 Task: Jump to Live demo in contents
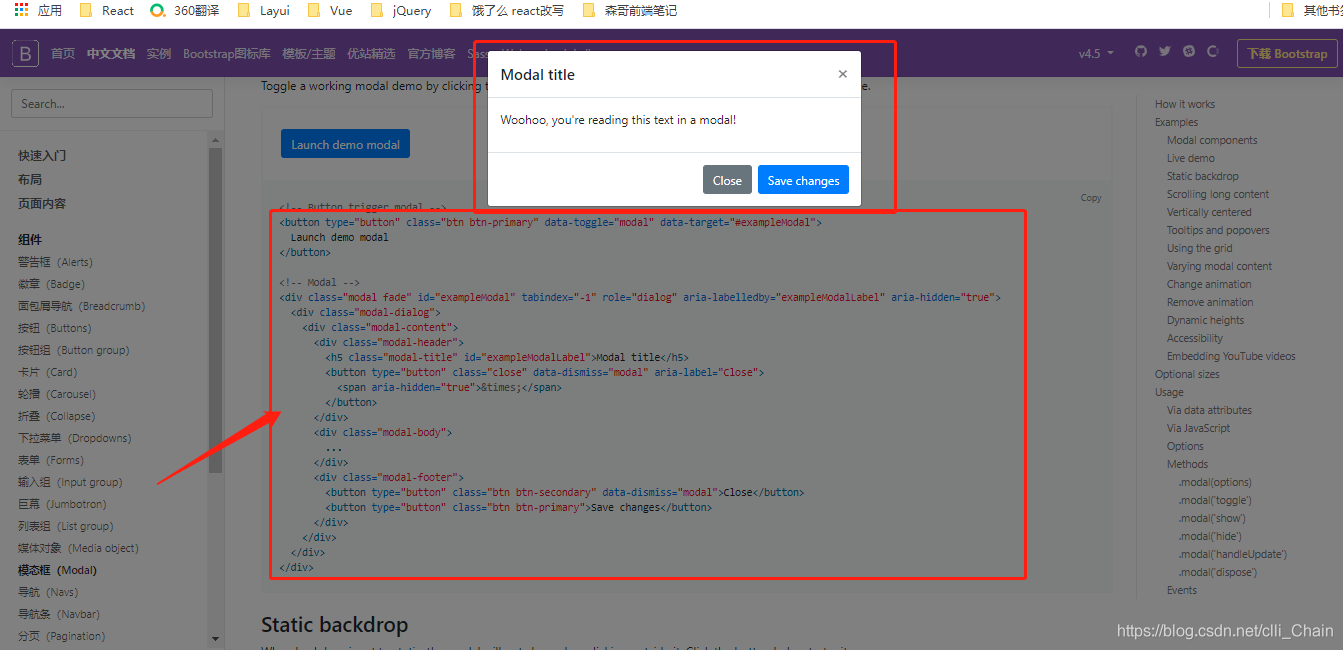1191,158
